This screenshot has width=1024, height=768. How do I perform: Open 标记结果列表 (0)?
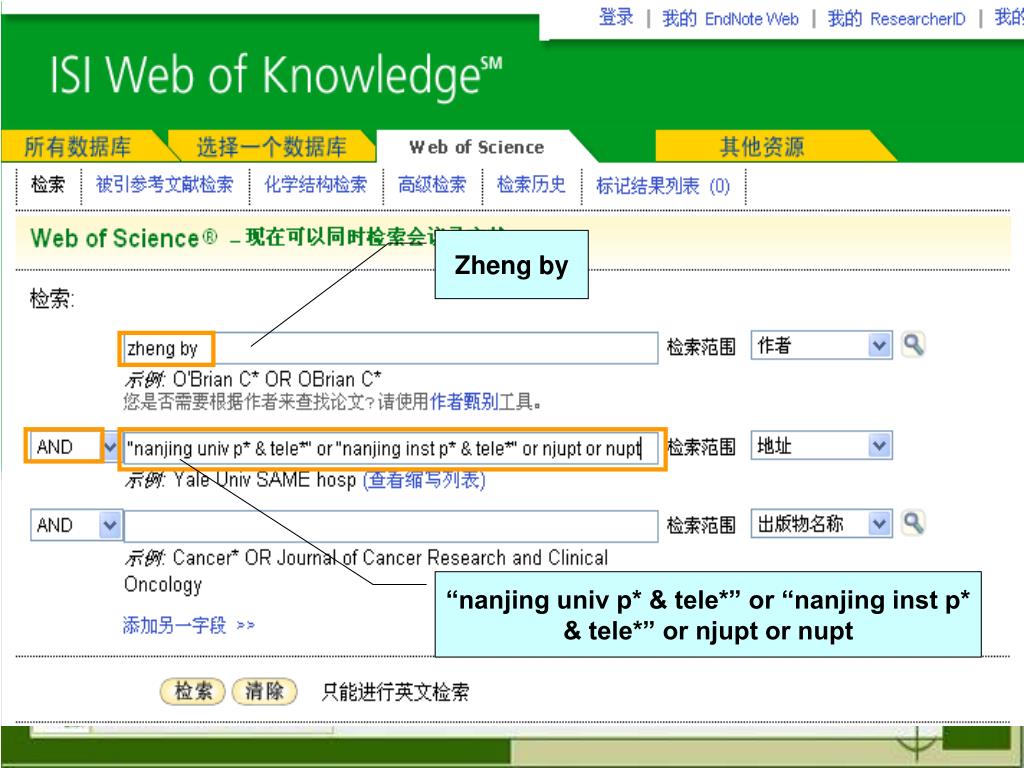663,186
